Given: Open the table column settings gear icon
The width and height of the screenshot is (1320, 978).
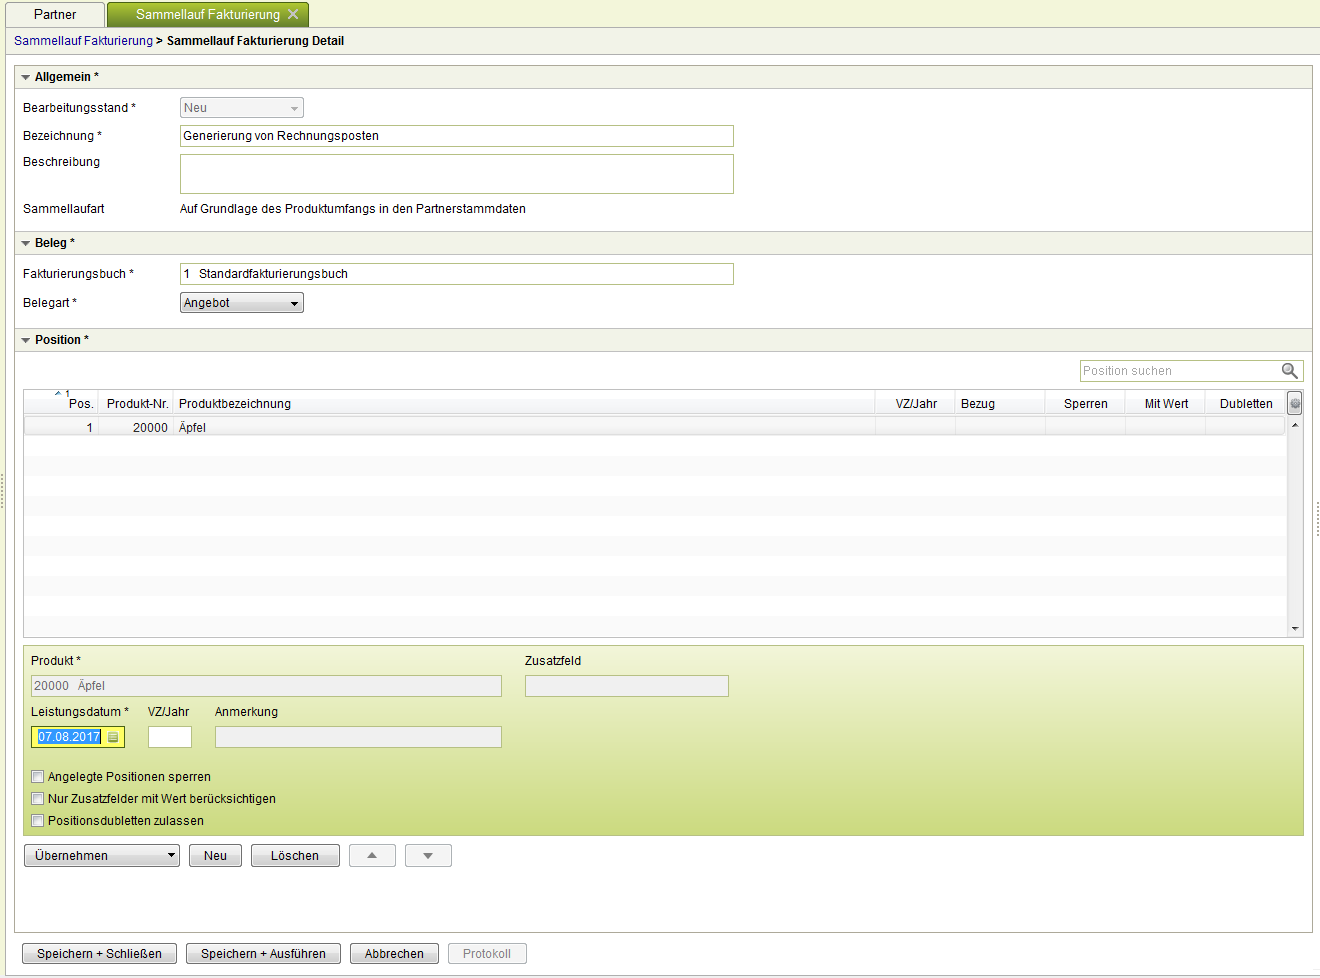Looking at the screenshot, I should point(1295,404).
